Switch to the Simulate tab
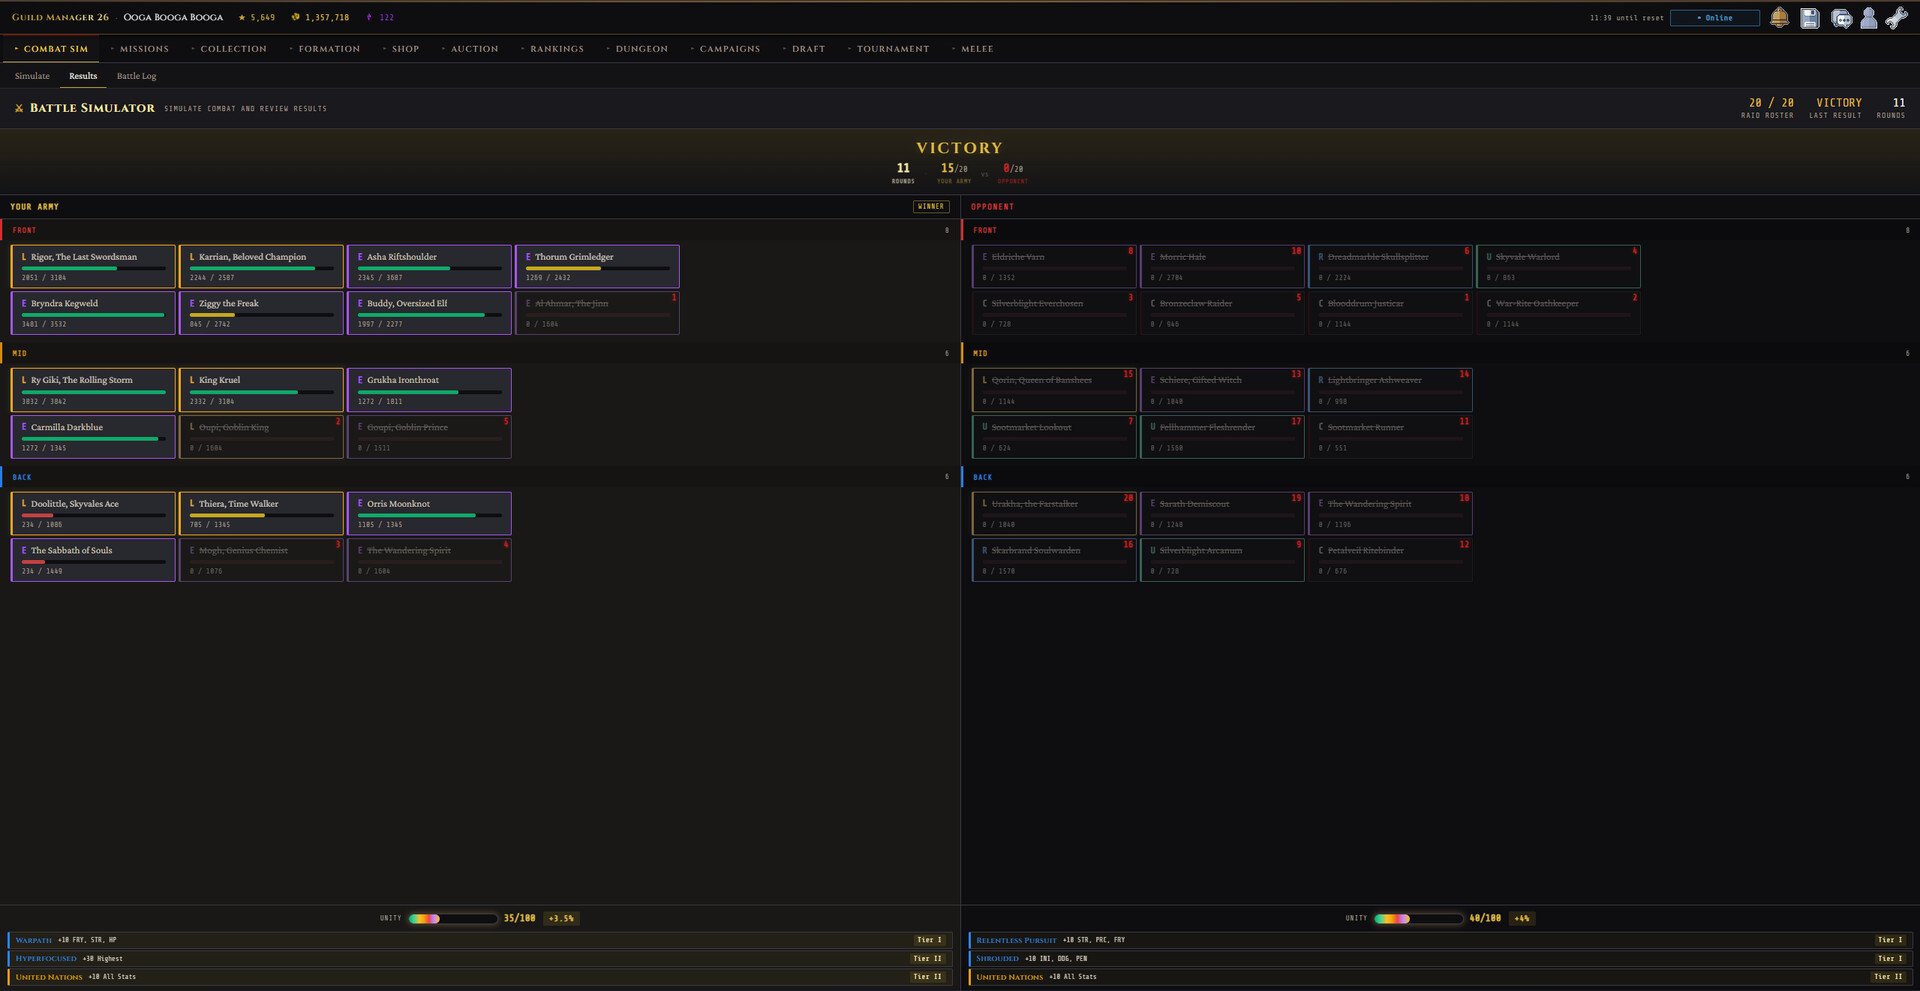This screenshot has height=991, width=1920. 31,75
